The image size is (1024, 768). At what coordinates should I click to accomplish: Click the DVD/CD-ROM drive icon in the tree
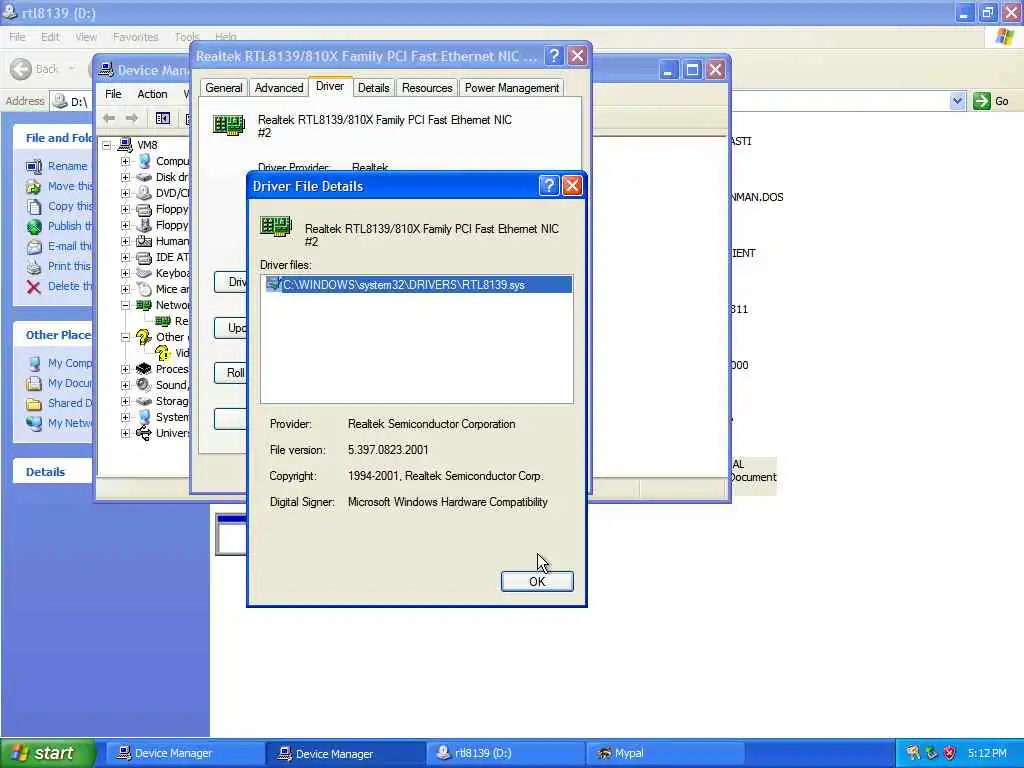point(144,193)
